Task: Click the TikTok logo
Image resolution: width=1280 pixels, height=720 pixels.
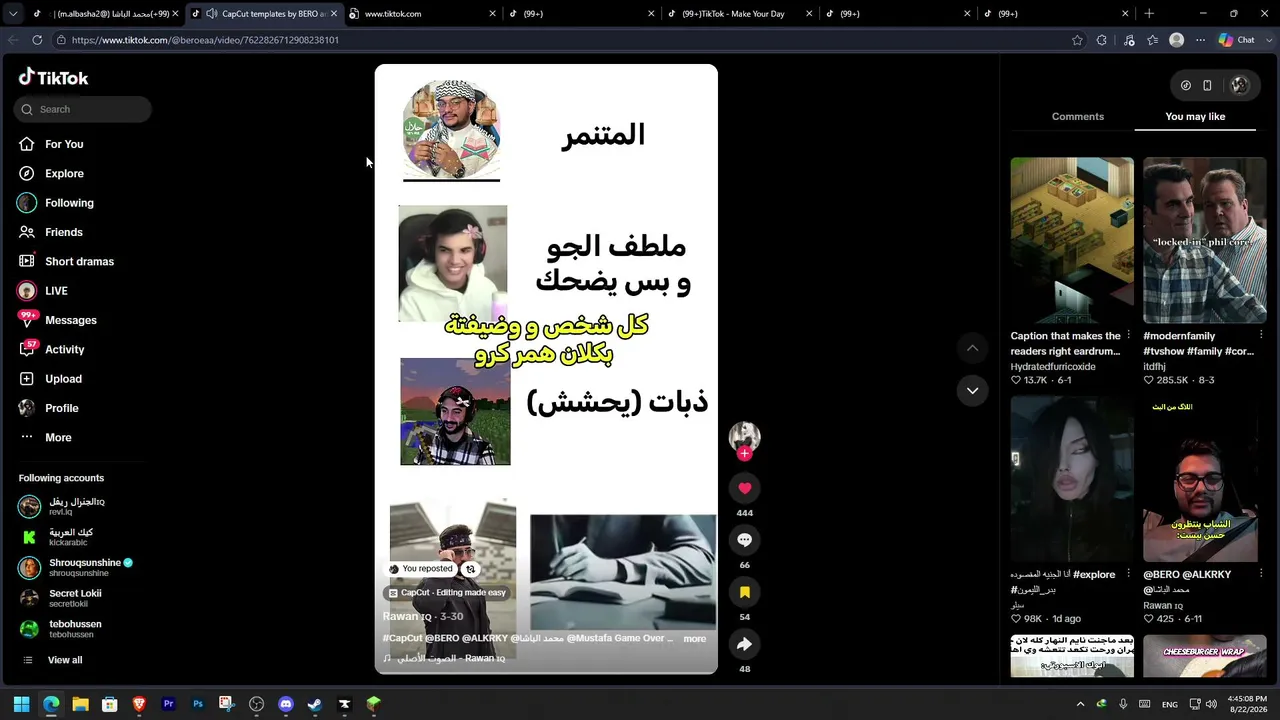Action: click(x=54, y=77)
